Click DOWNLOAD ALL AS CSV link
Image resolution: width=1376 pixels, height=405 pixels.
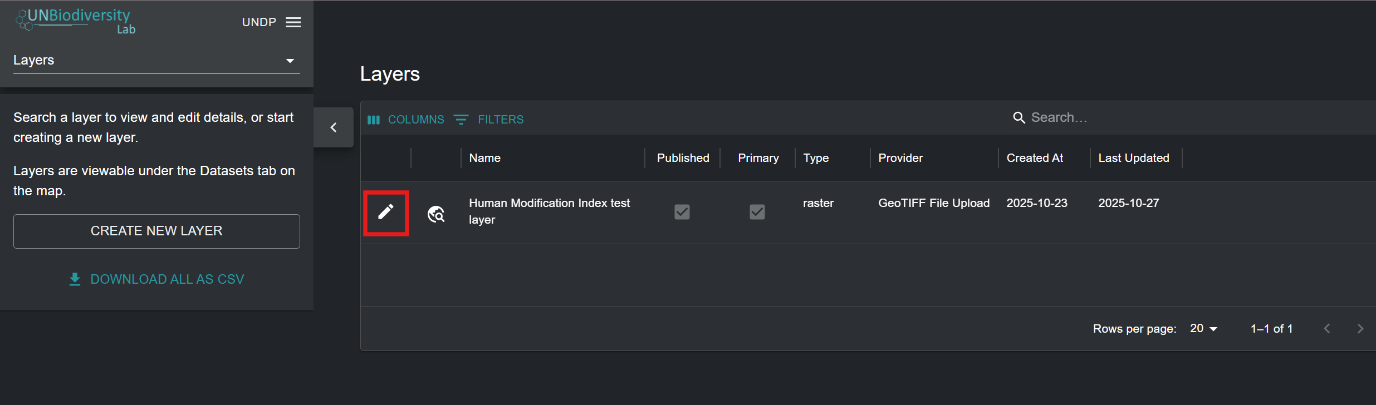click(156, 279)
